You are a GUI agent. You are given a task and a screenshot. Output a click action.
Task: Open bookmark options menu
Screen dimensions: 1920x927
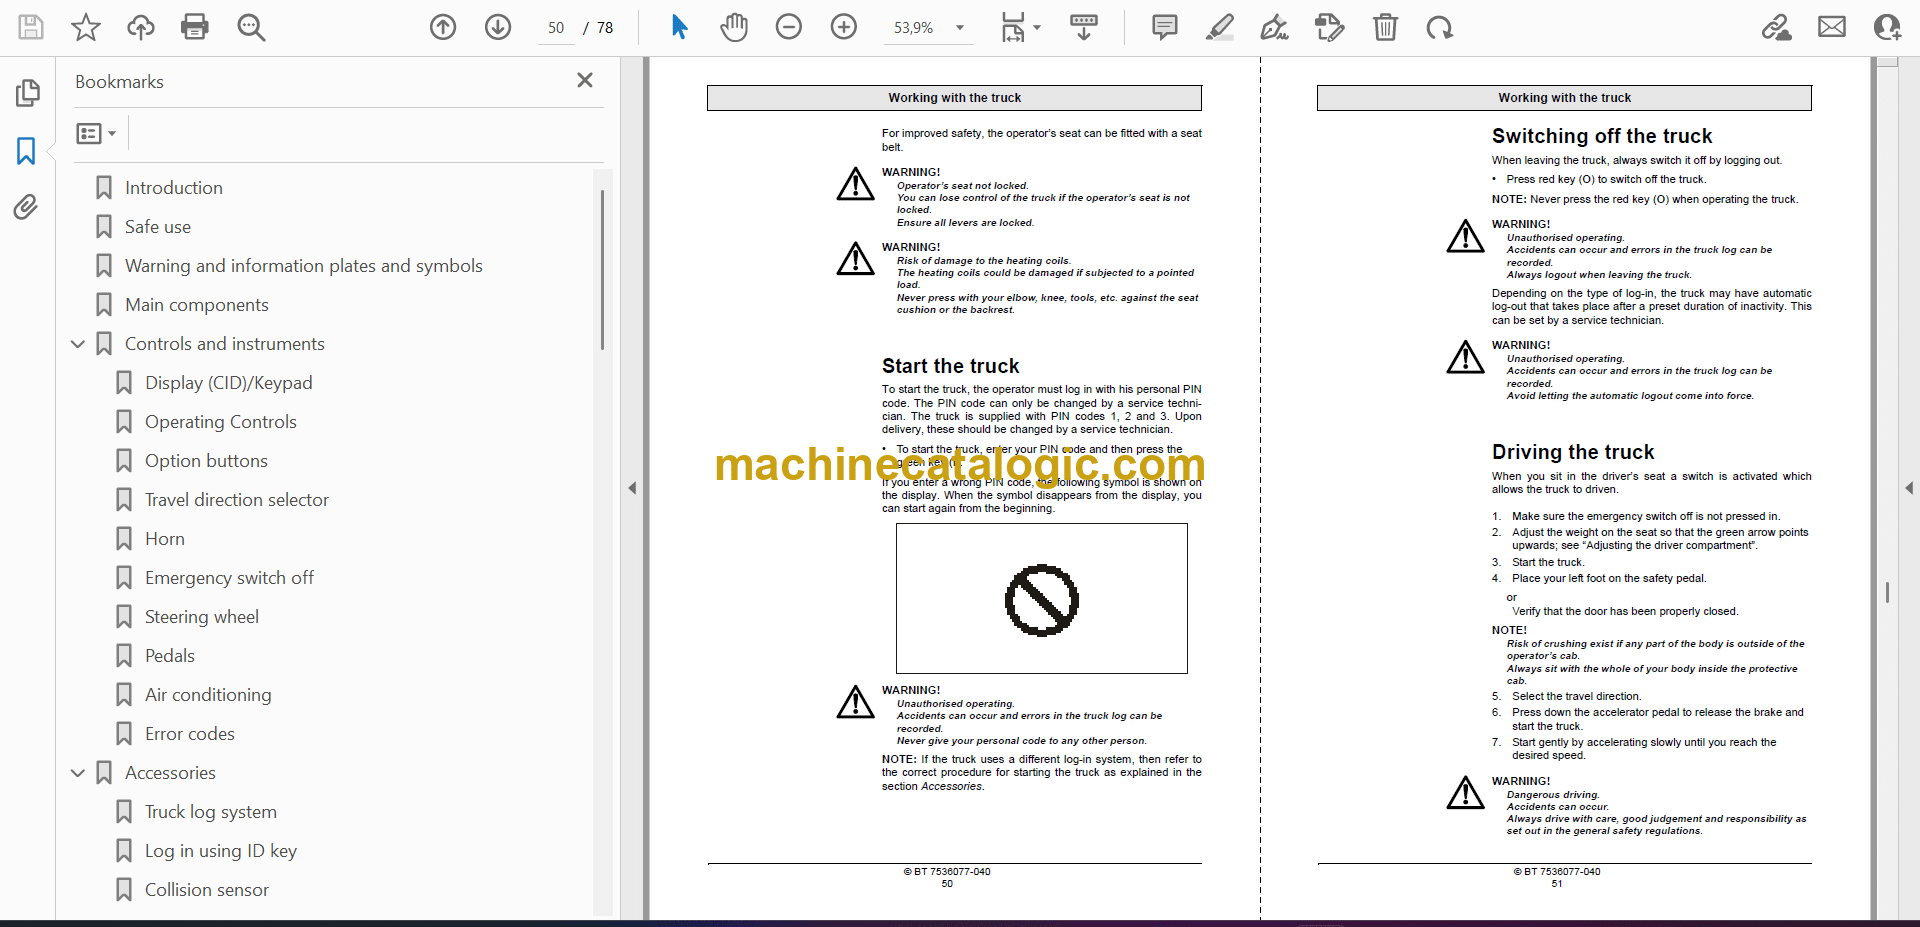tap(96, 133)
